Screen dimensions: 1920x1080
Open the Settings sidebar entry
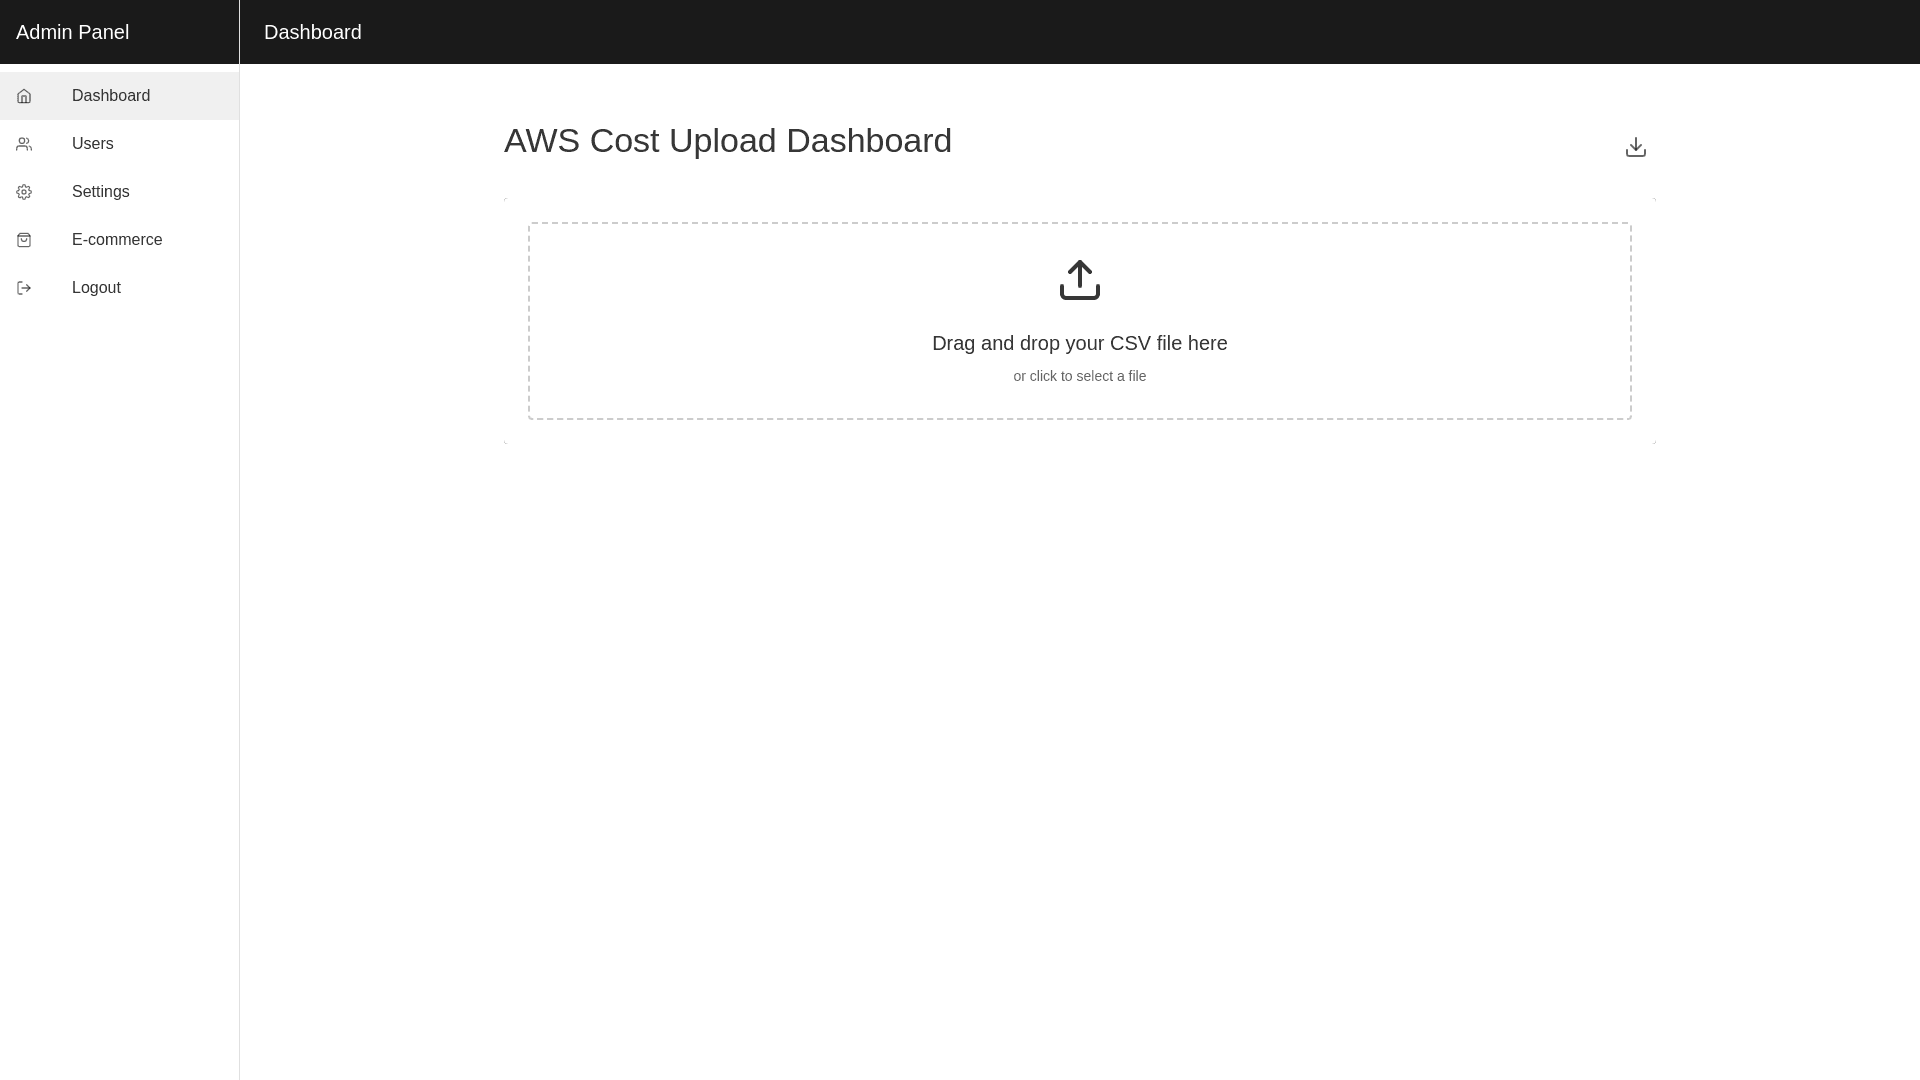point(101,192)
